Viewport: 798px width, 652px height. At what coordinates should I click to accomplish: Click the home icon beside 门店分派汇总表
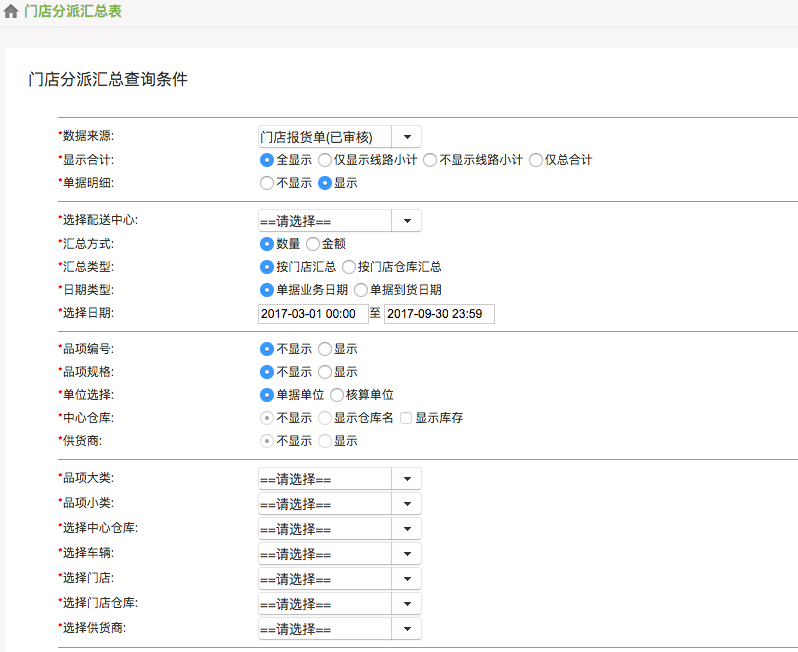point(11,11)
